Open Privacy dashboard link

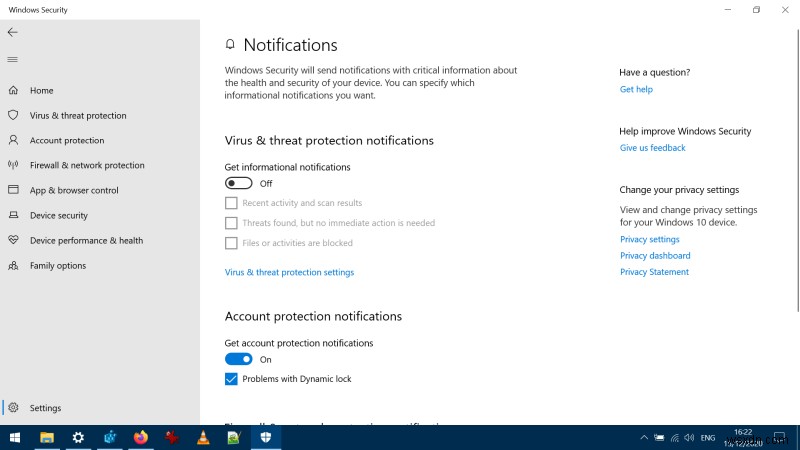point(655,256)
